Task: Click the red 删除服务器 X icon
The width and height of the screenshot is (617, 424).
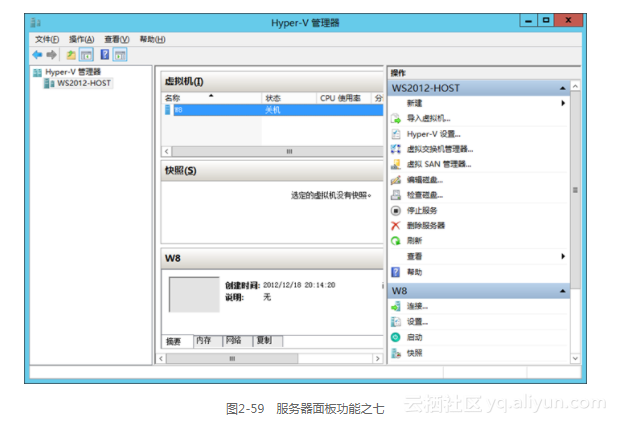Action: coord(395,225)
